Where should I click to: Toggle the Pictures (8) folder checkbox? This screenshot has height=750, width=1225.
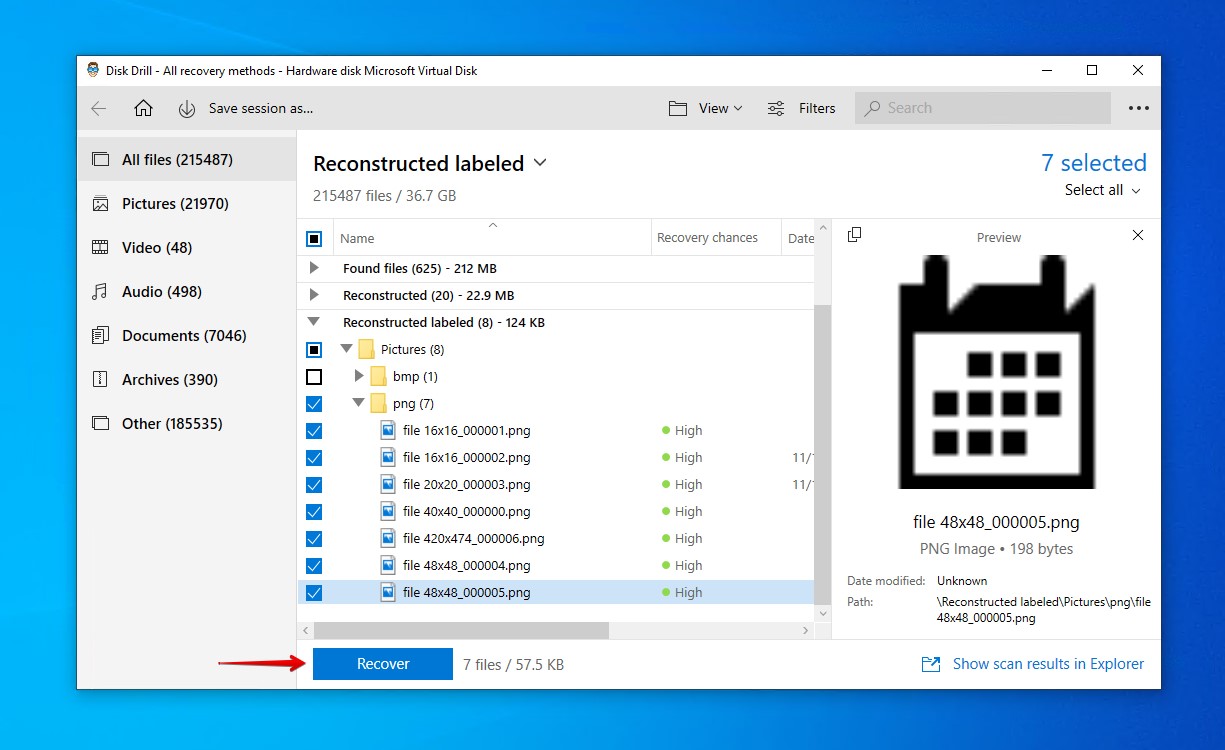(x=314, y=350)
